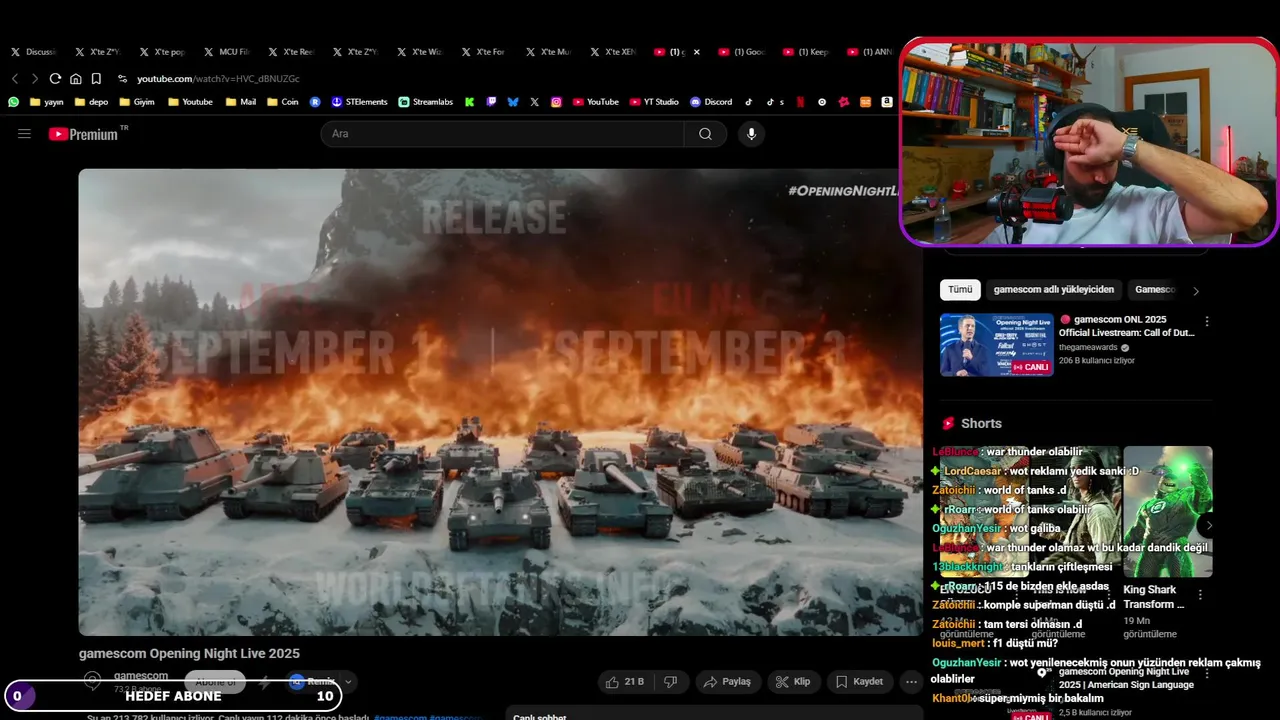Open gamescom ONL 2025 livestream thumbnail
The height and width of the screenshot is (720, 1280).
(x=996, y=345)
